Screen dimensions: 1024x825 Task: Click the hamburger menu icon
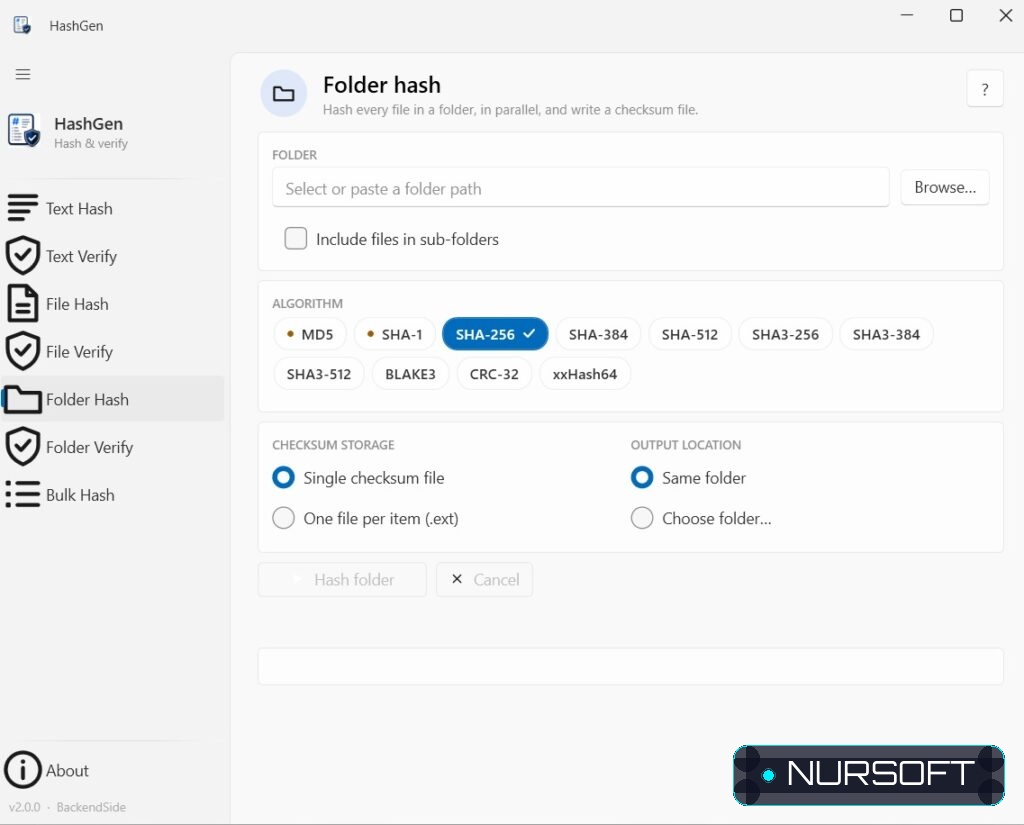click(x=23, y=74)
